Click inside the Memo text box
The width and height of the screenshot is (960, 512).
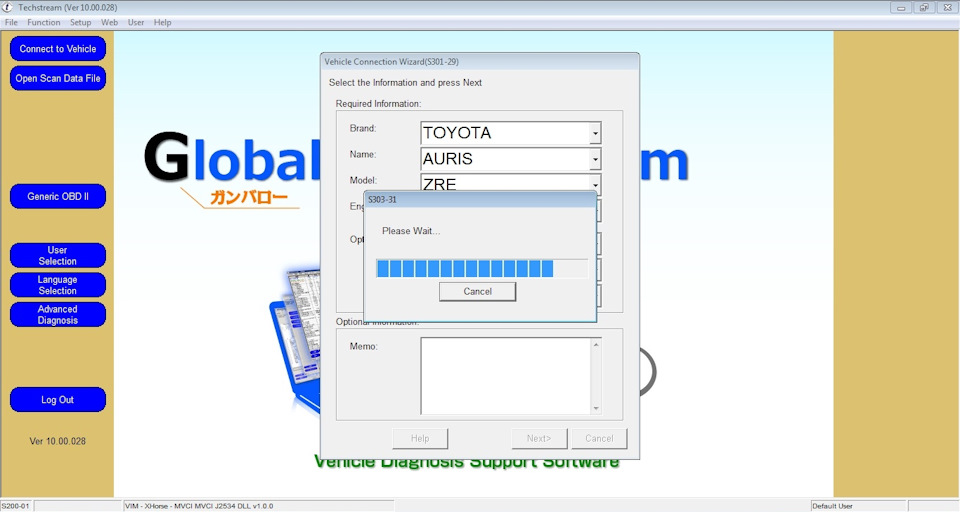tap(506, 376)
